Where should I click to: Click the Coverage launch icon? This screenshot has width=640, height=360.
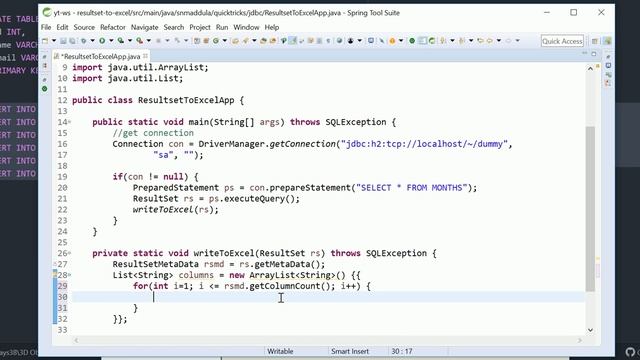(x=120, y=41)
